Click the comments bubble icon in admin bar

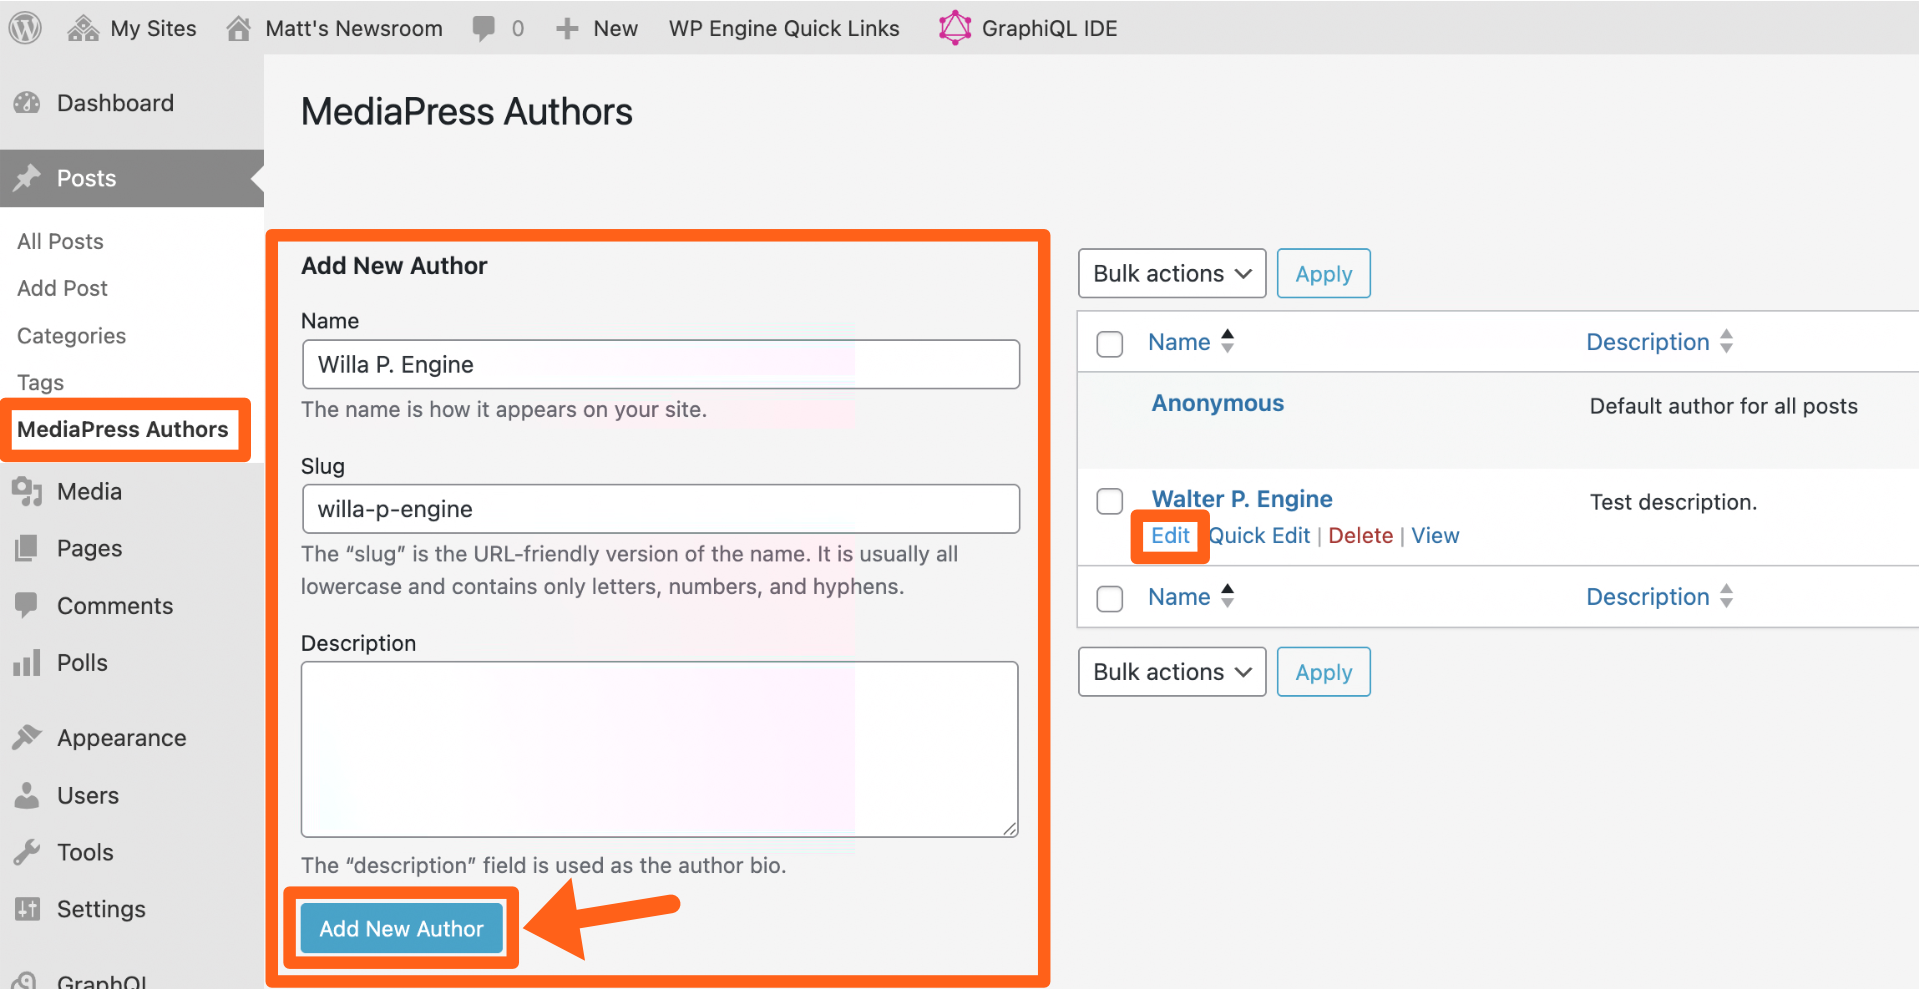point(484,28)
